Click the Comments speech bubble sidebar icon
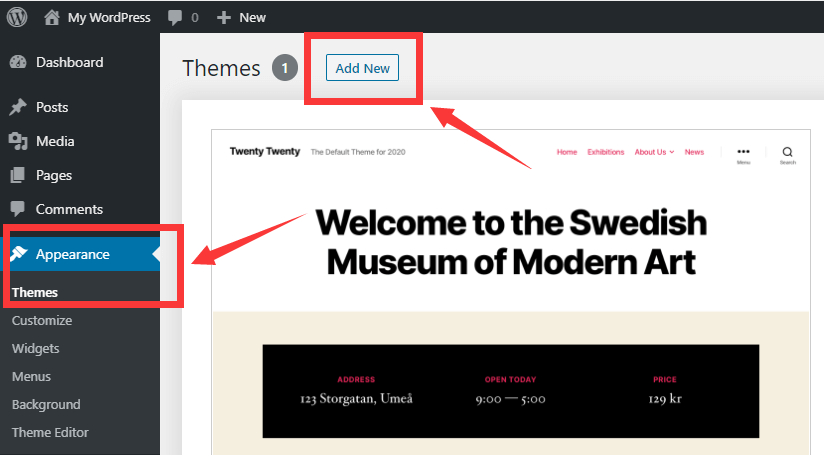 coord(18,209)
